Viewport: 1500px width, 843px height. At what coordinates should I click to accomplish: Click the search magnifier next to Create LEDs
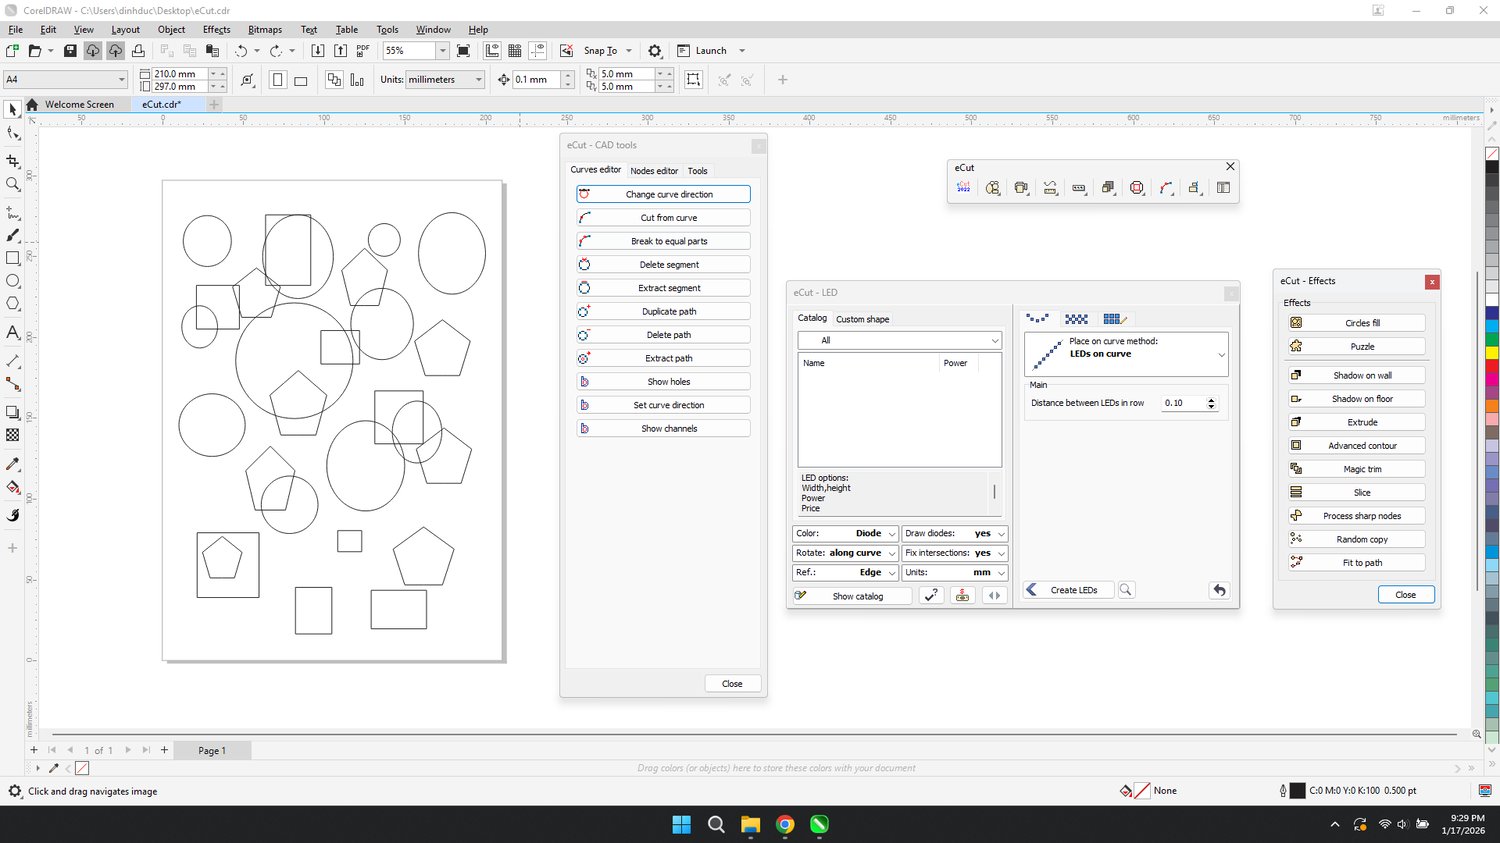tap(1126, 590)
